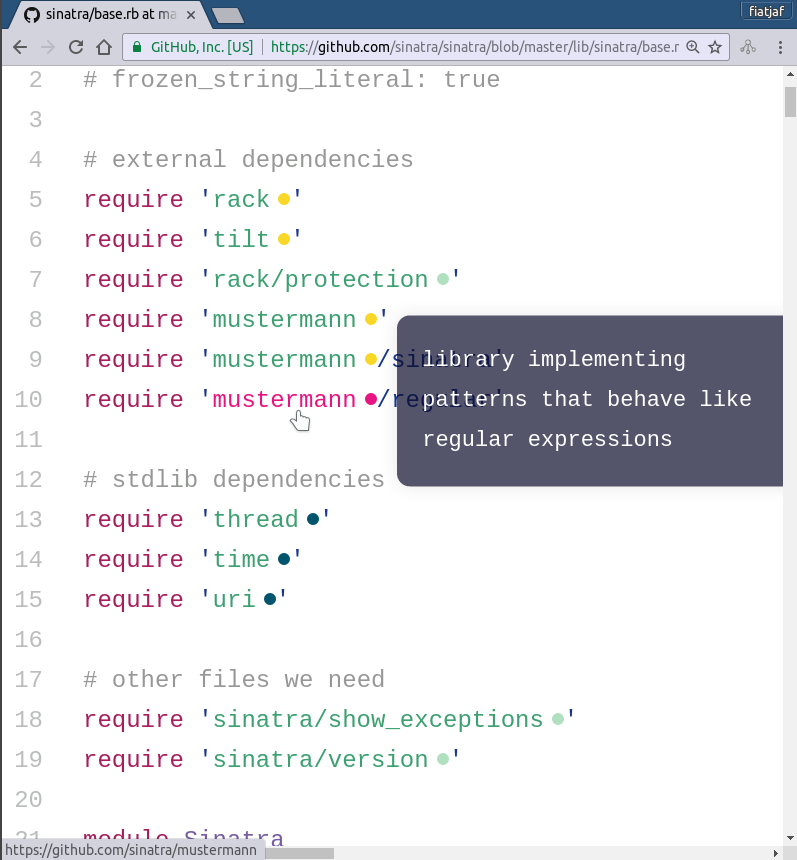Click the scrollbar down arrow
The width and height of the screenshot is (797, 860).
point(790,838)
